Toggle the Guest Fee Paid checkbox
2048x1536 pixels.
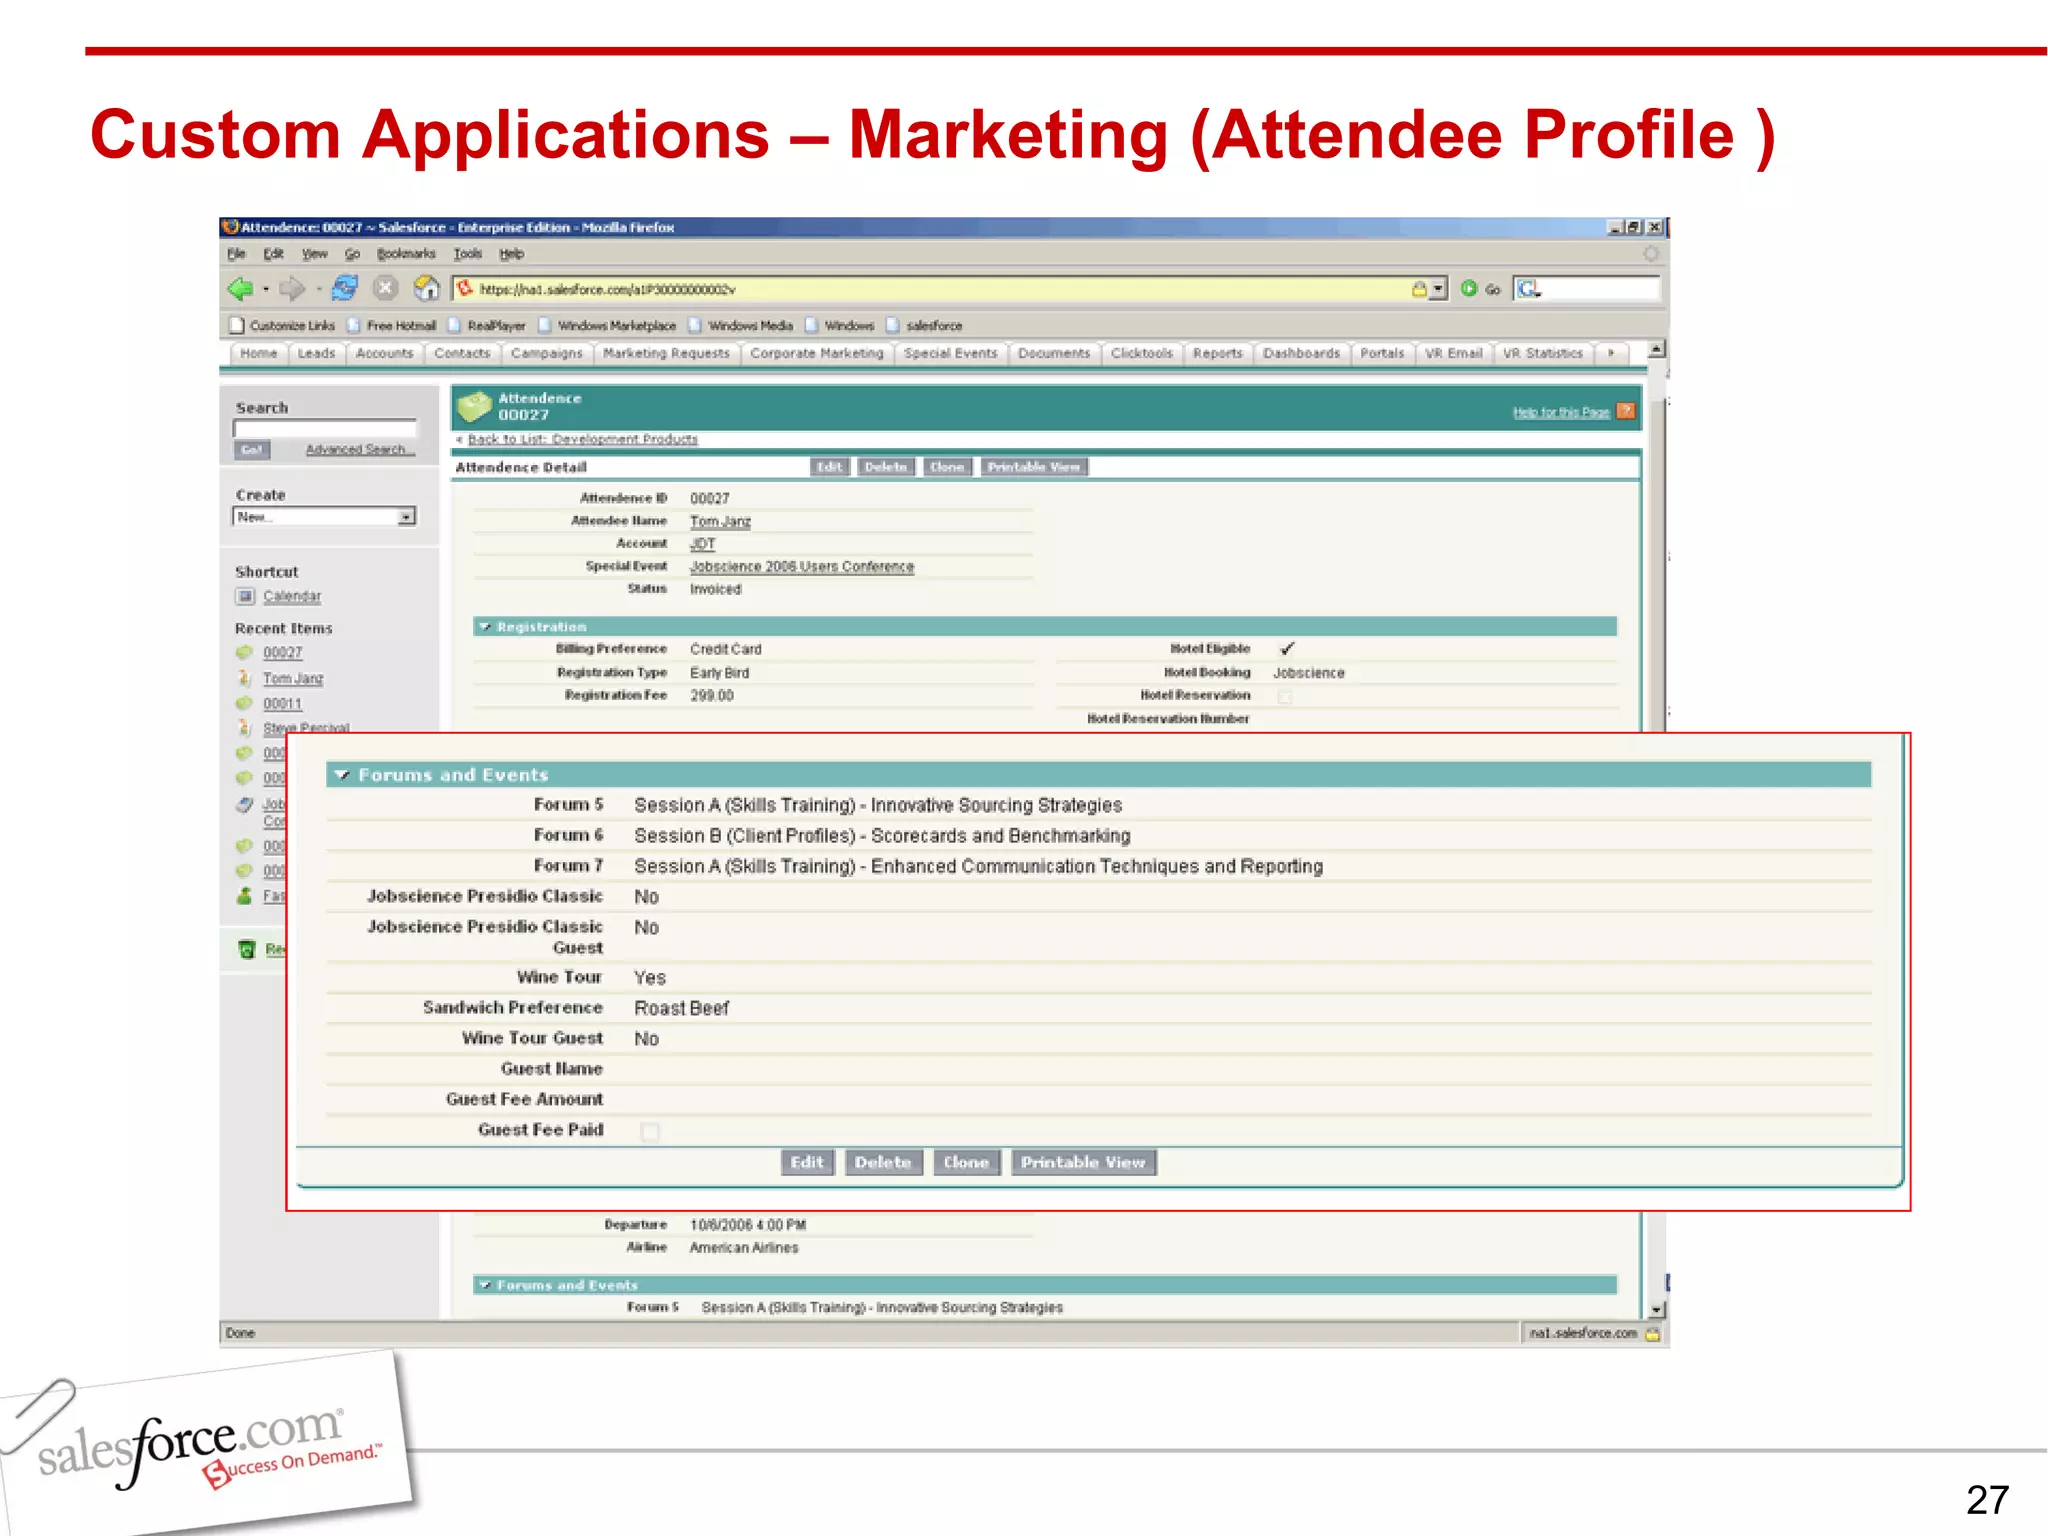coord(650,1131)
